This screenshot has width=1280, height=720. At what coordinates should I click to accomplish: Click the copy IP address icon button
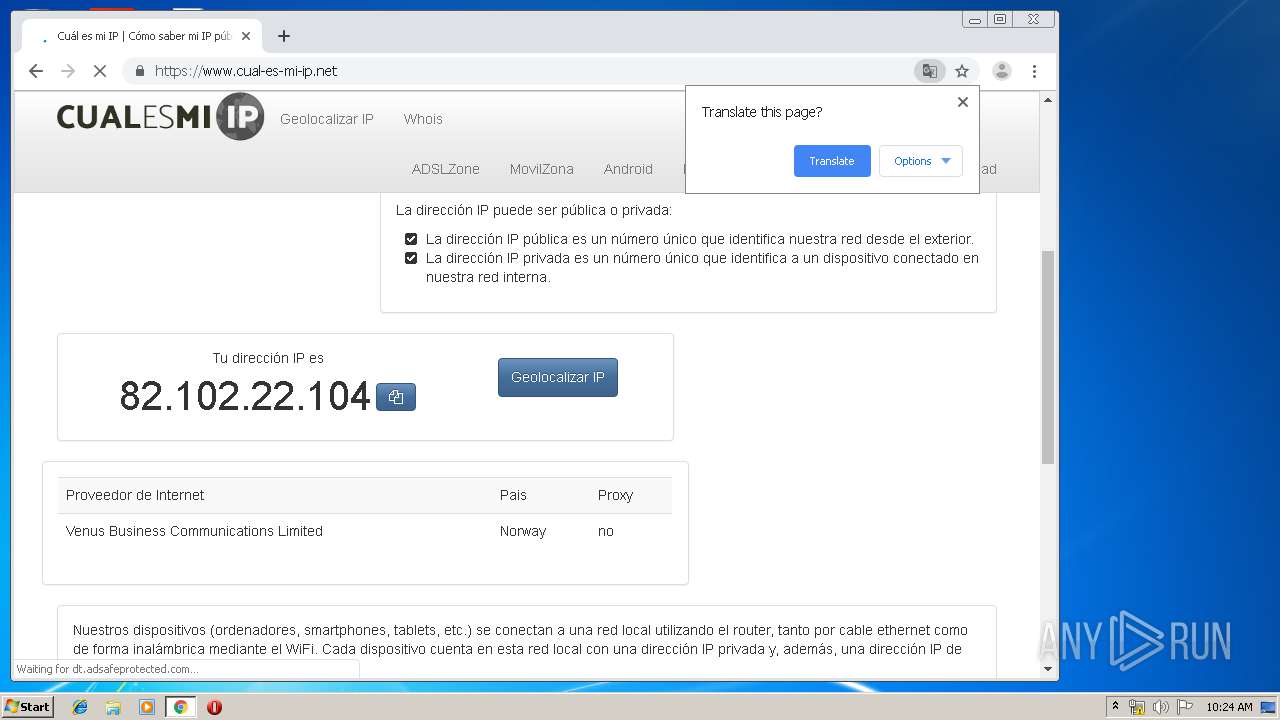point(396,397)
